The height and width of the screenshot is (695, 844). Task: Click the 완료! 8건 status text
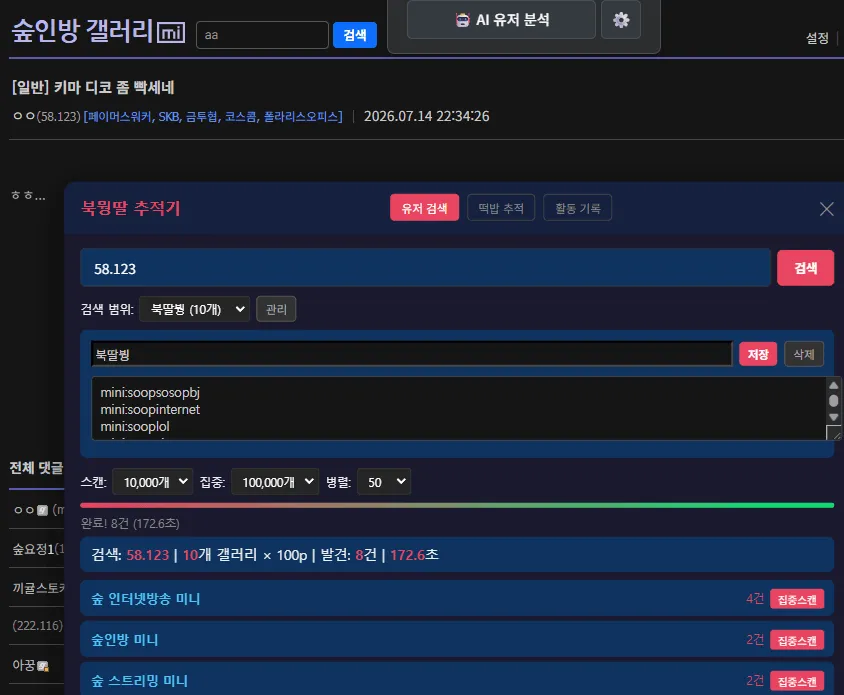[130, 523]
